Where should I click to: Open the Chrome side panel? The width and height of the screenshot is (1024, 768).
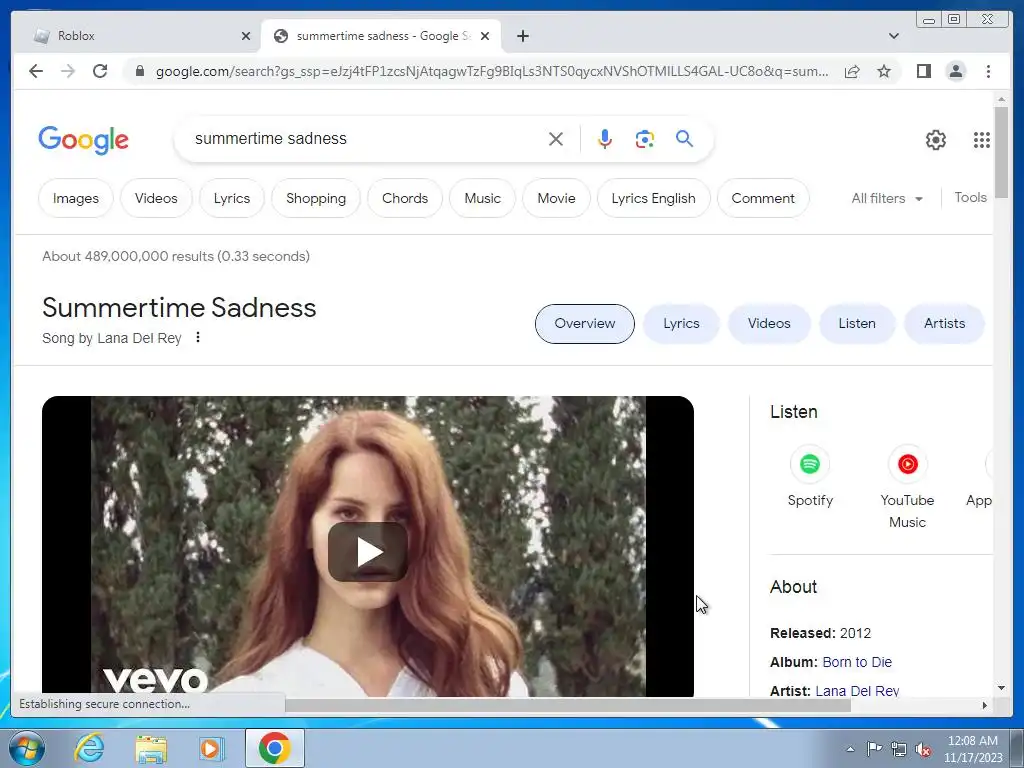pyautogui.click(x=923, y=71)
